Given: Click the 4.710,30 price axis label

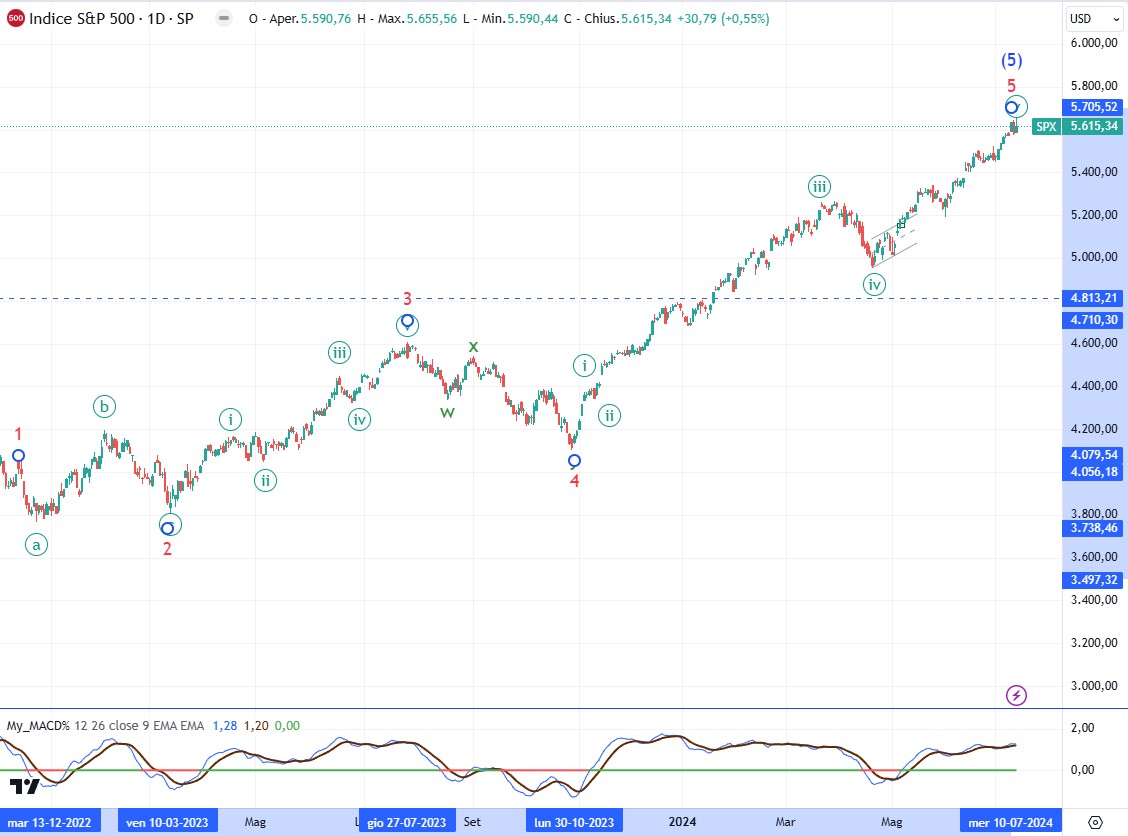Looking at the screenshot, I should (1093, 320).
